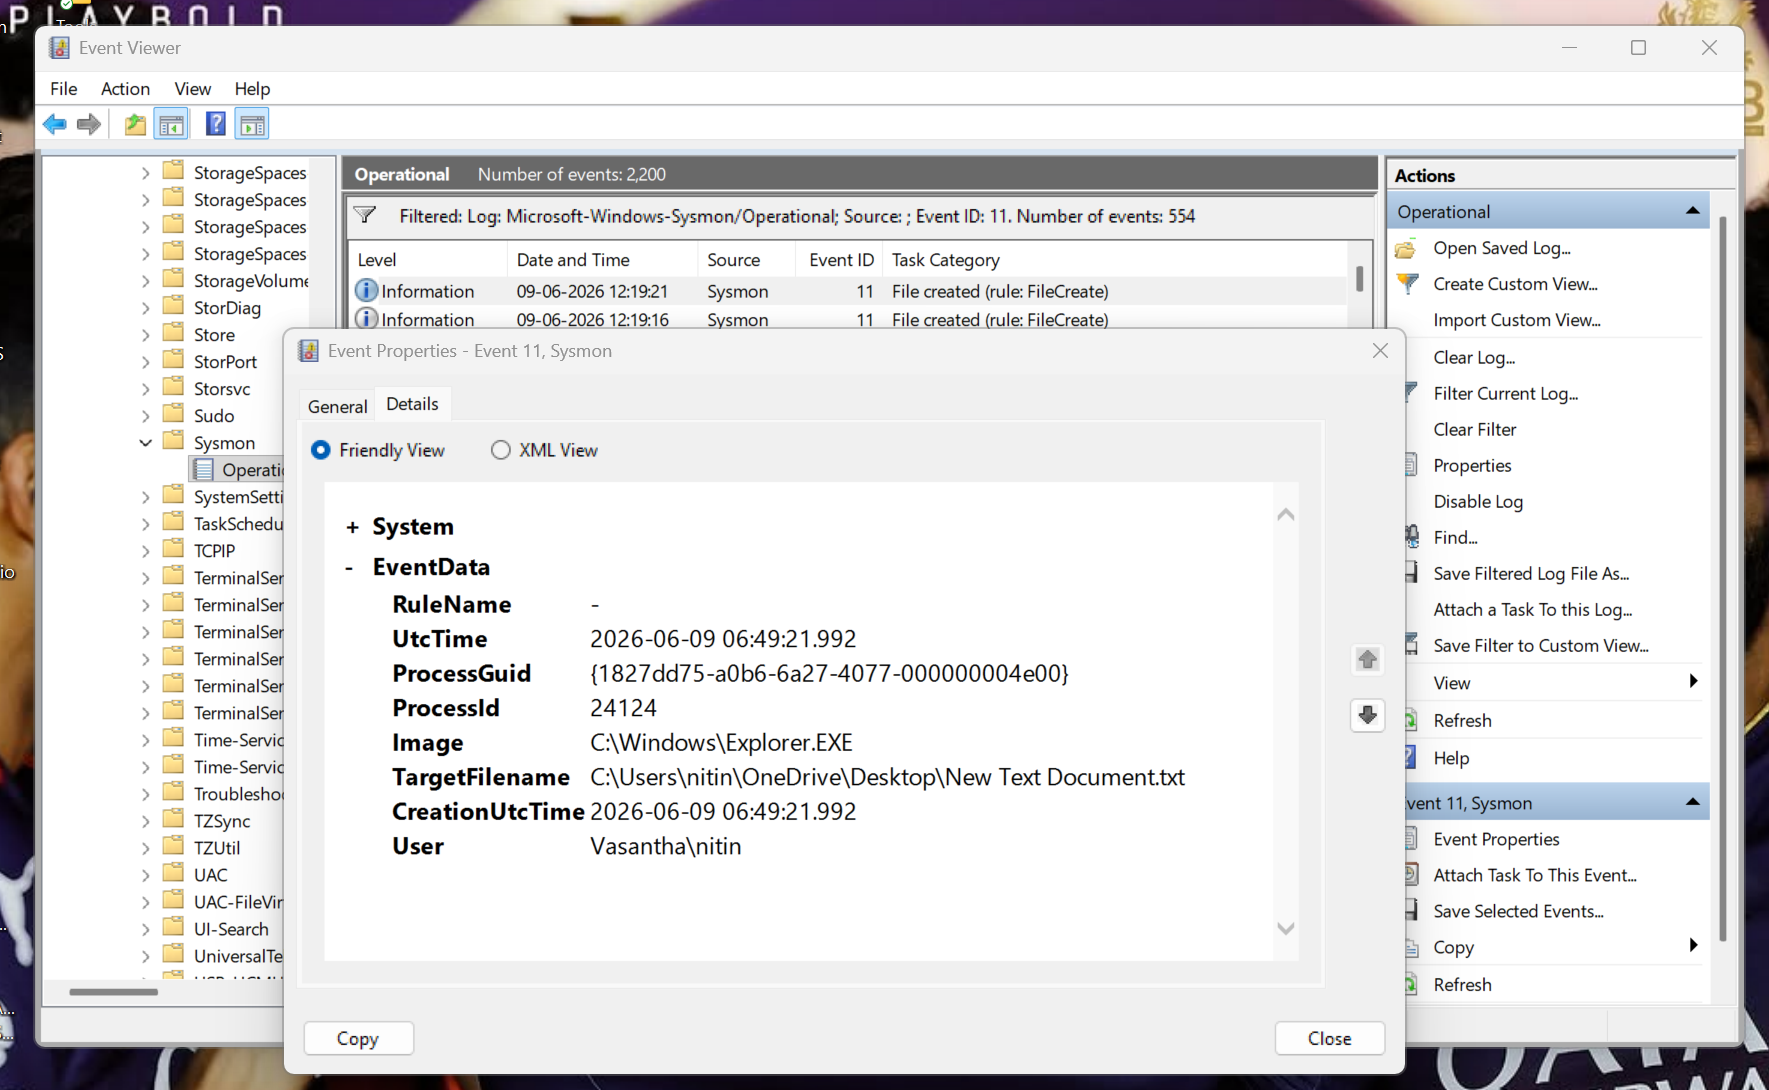This screenshot has width=1769, height=1090.
Task: Click the UAC folder icon in tree
Action: click(174, 873)
